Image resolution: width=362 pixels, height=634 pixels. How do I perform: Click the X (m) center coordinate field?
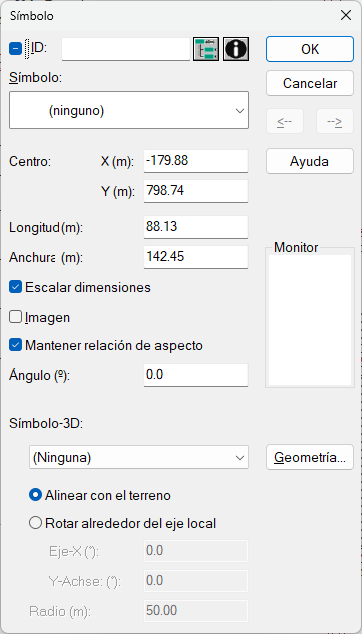196,161
